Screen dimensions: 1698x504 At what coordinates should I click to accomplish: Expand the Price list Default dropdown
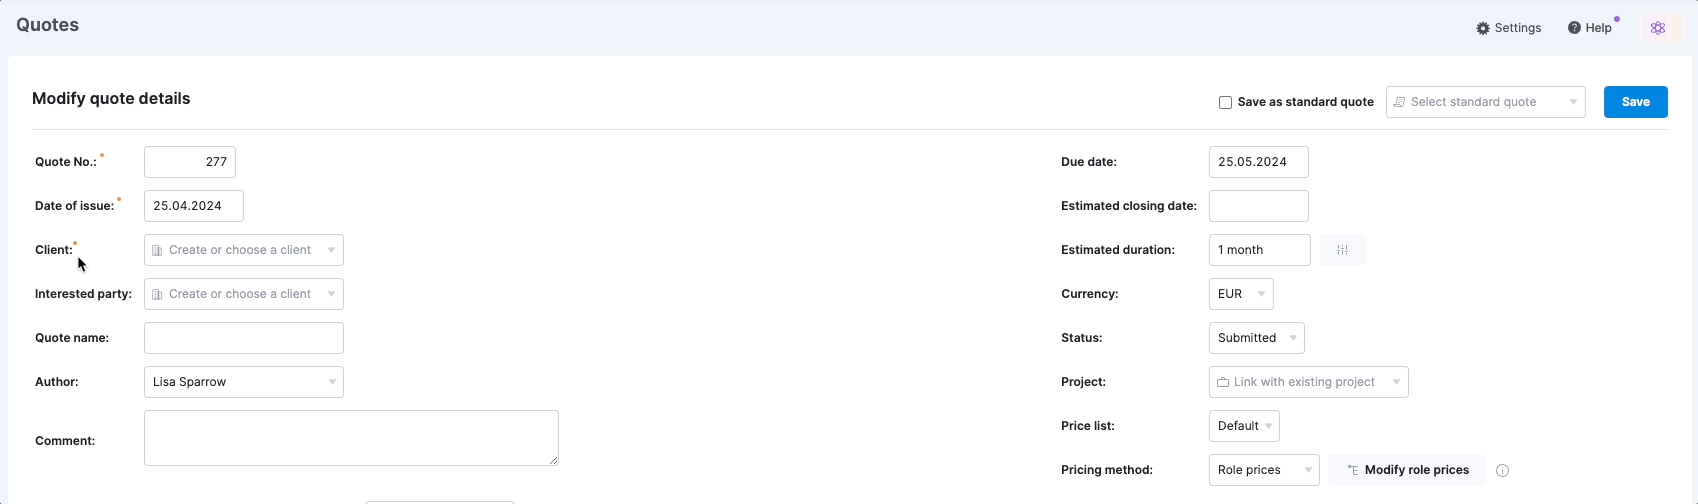[x=1244, y=426]
